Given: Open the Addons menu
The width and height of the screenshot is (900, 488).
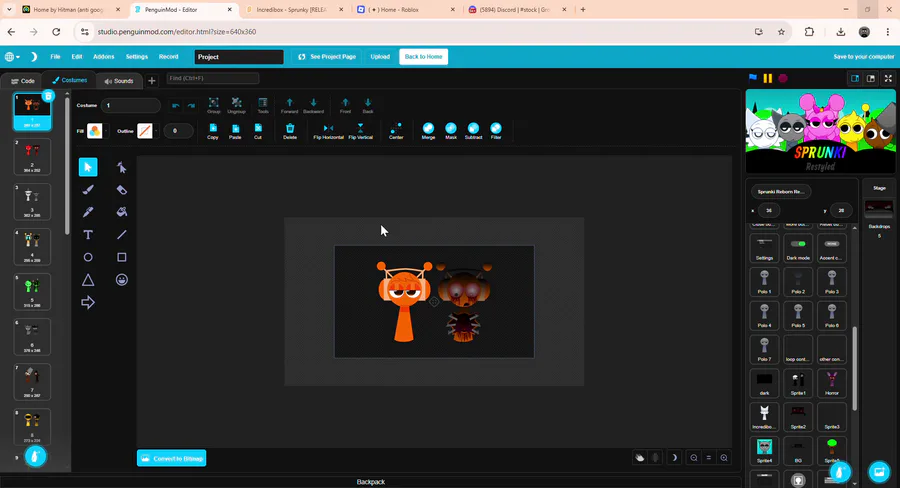Looking at the screenshot, I should pos(103,57).
